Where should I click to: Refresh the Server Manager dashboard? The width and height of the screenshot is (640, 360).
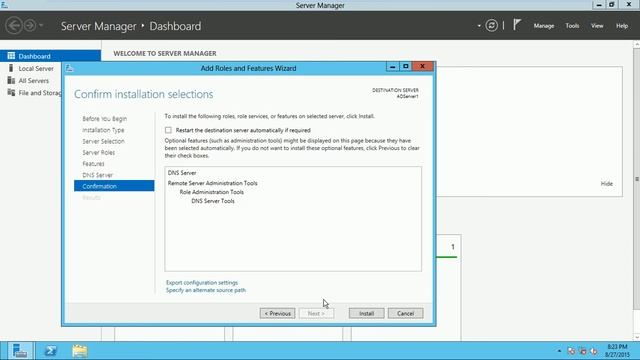pyautogui.click(x=491, y=26)
